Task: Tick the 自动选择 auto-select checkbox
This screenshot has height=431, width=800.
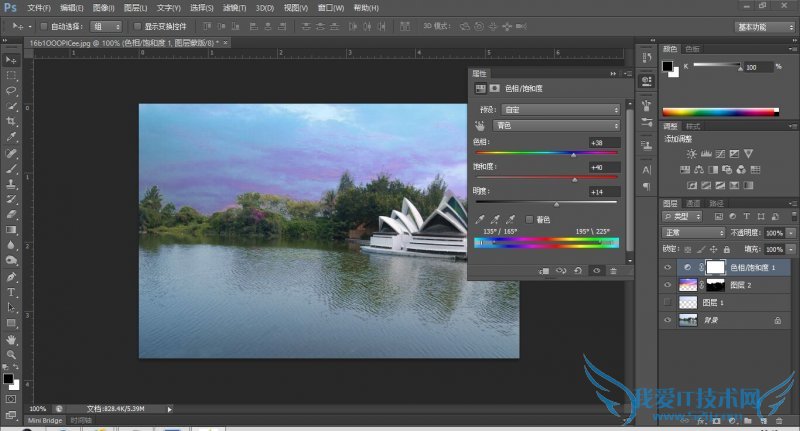Action: click(43, 26)
